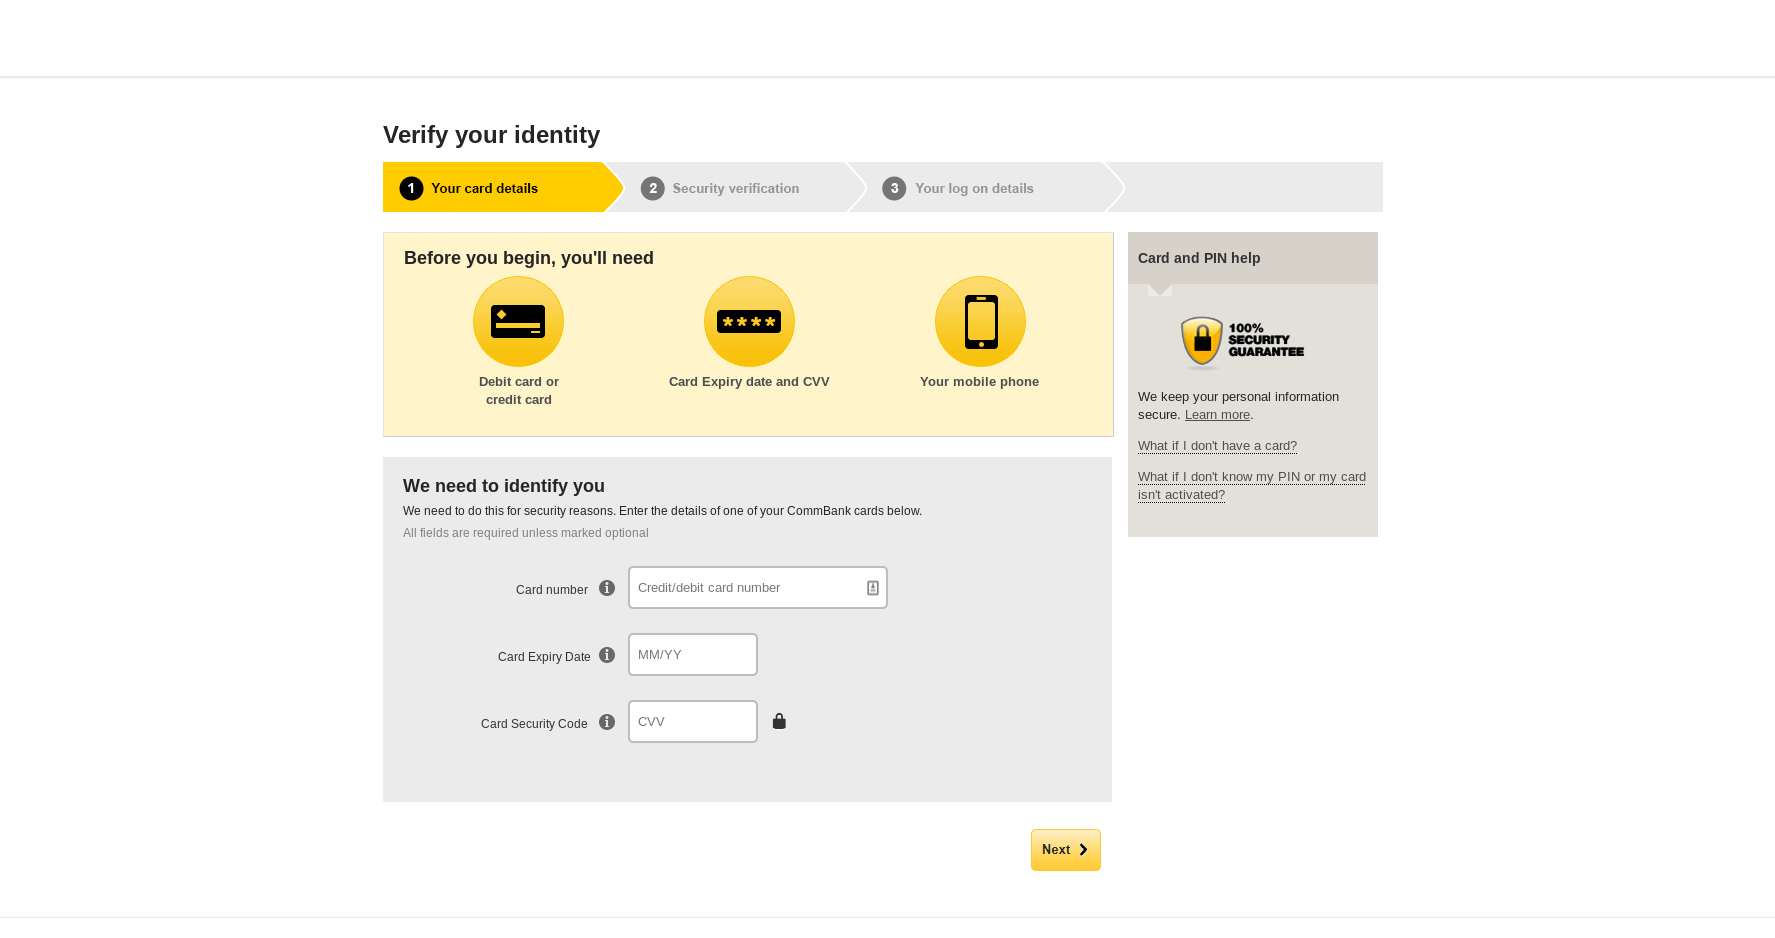1775x938 pixels.
Task: Click the debit or credit card icon
Action: tap(518, 321)
